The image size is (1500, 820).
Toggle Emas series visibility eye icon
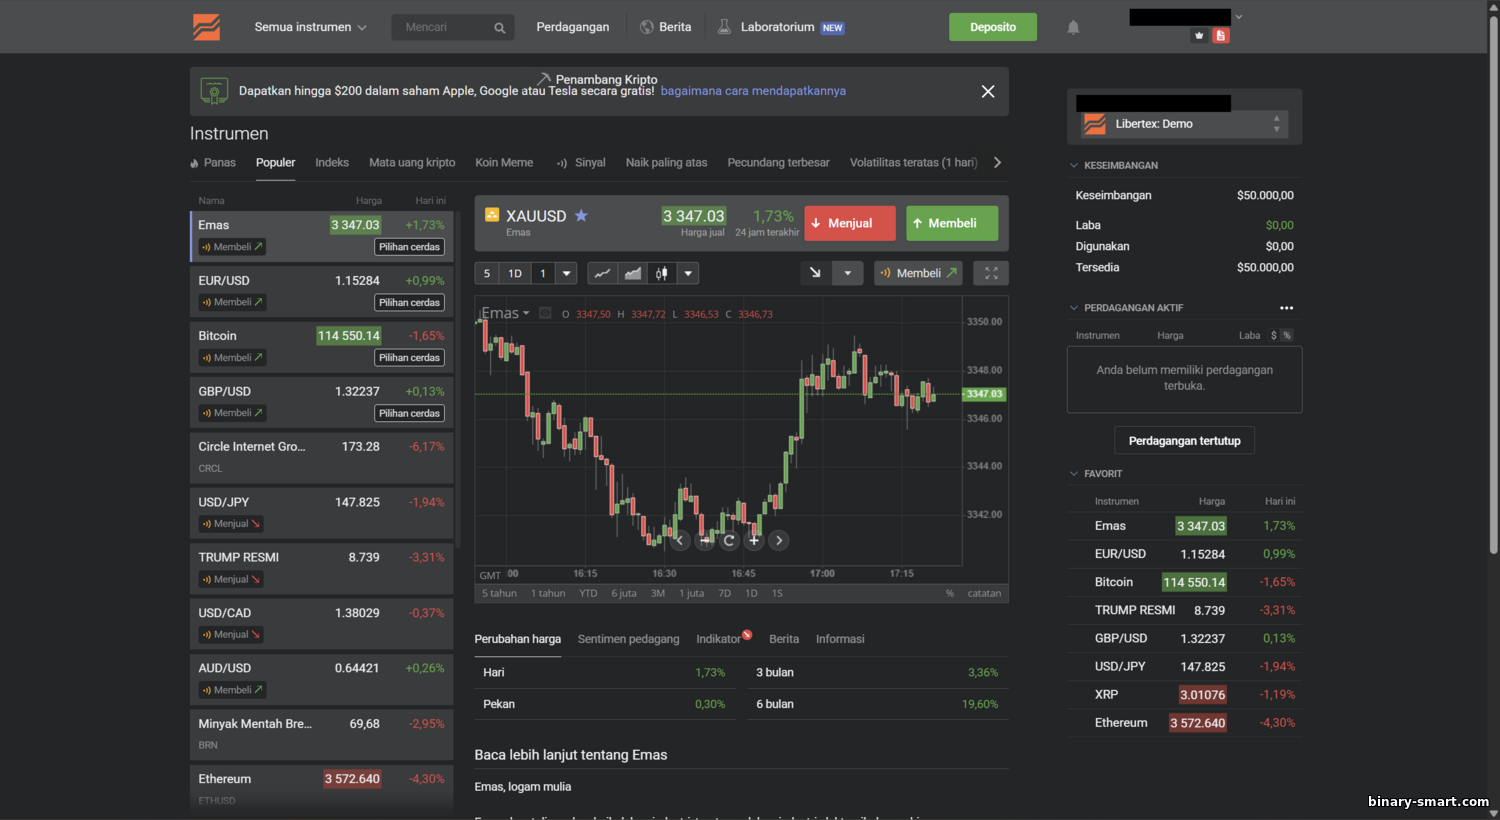point(545,313)
